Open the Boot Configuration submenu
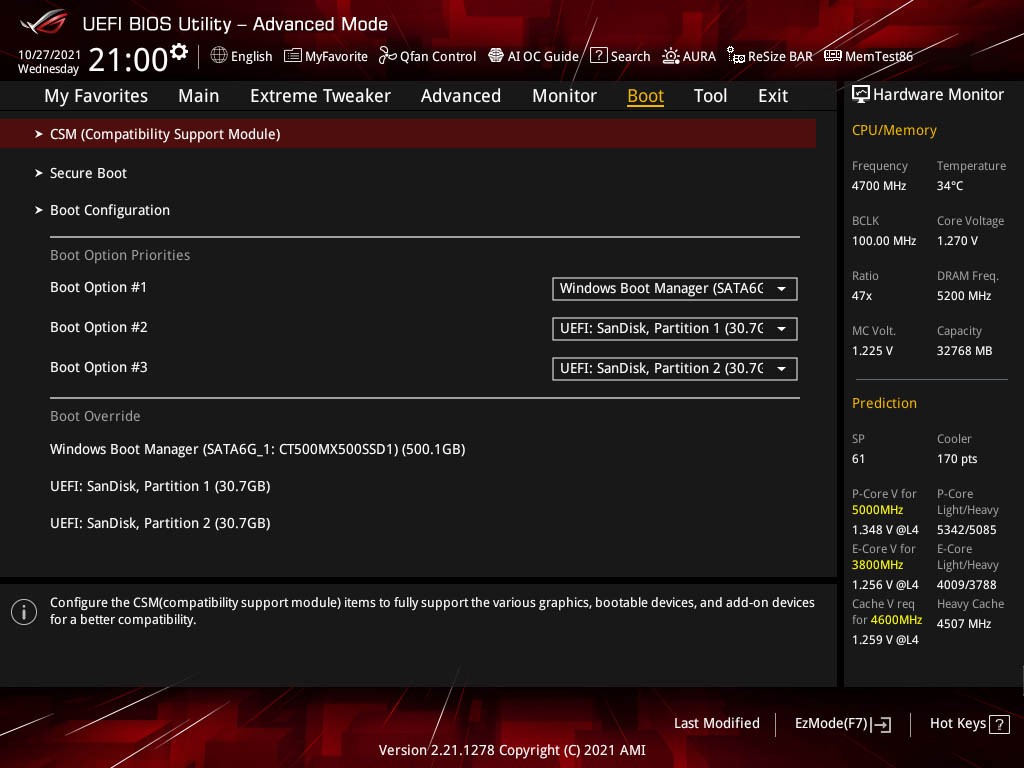The height and width of the screenshot is (768, 1024). pyautogui.click(x=110, y=210)
